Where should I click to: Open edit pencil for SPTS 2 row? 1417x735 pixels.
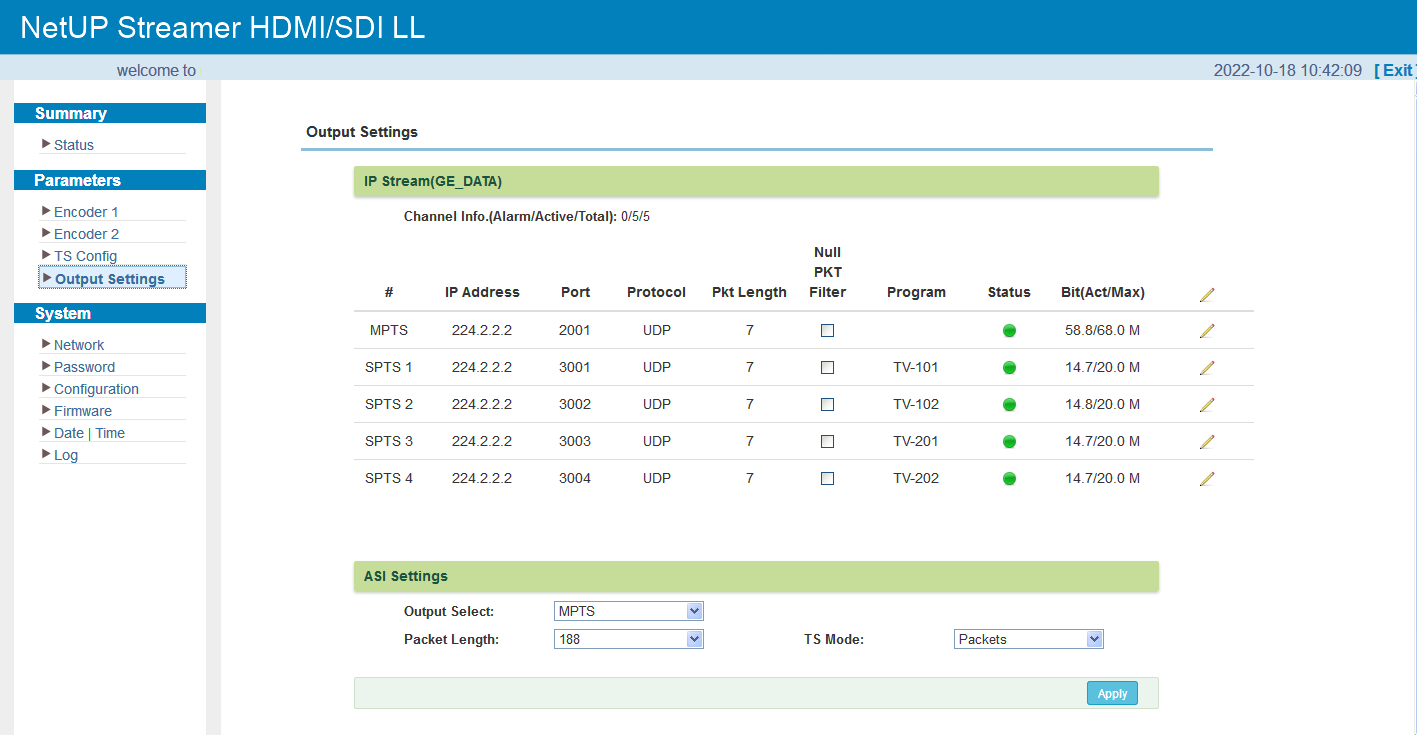click(1207, 405)
